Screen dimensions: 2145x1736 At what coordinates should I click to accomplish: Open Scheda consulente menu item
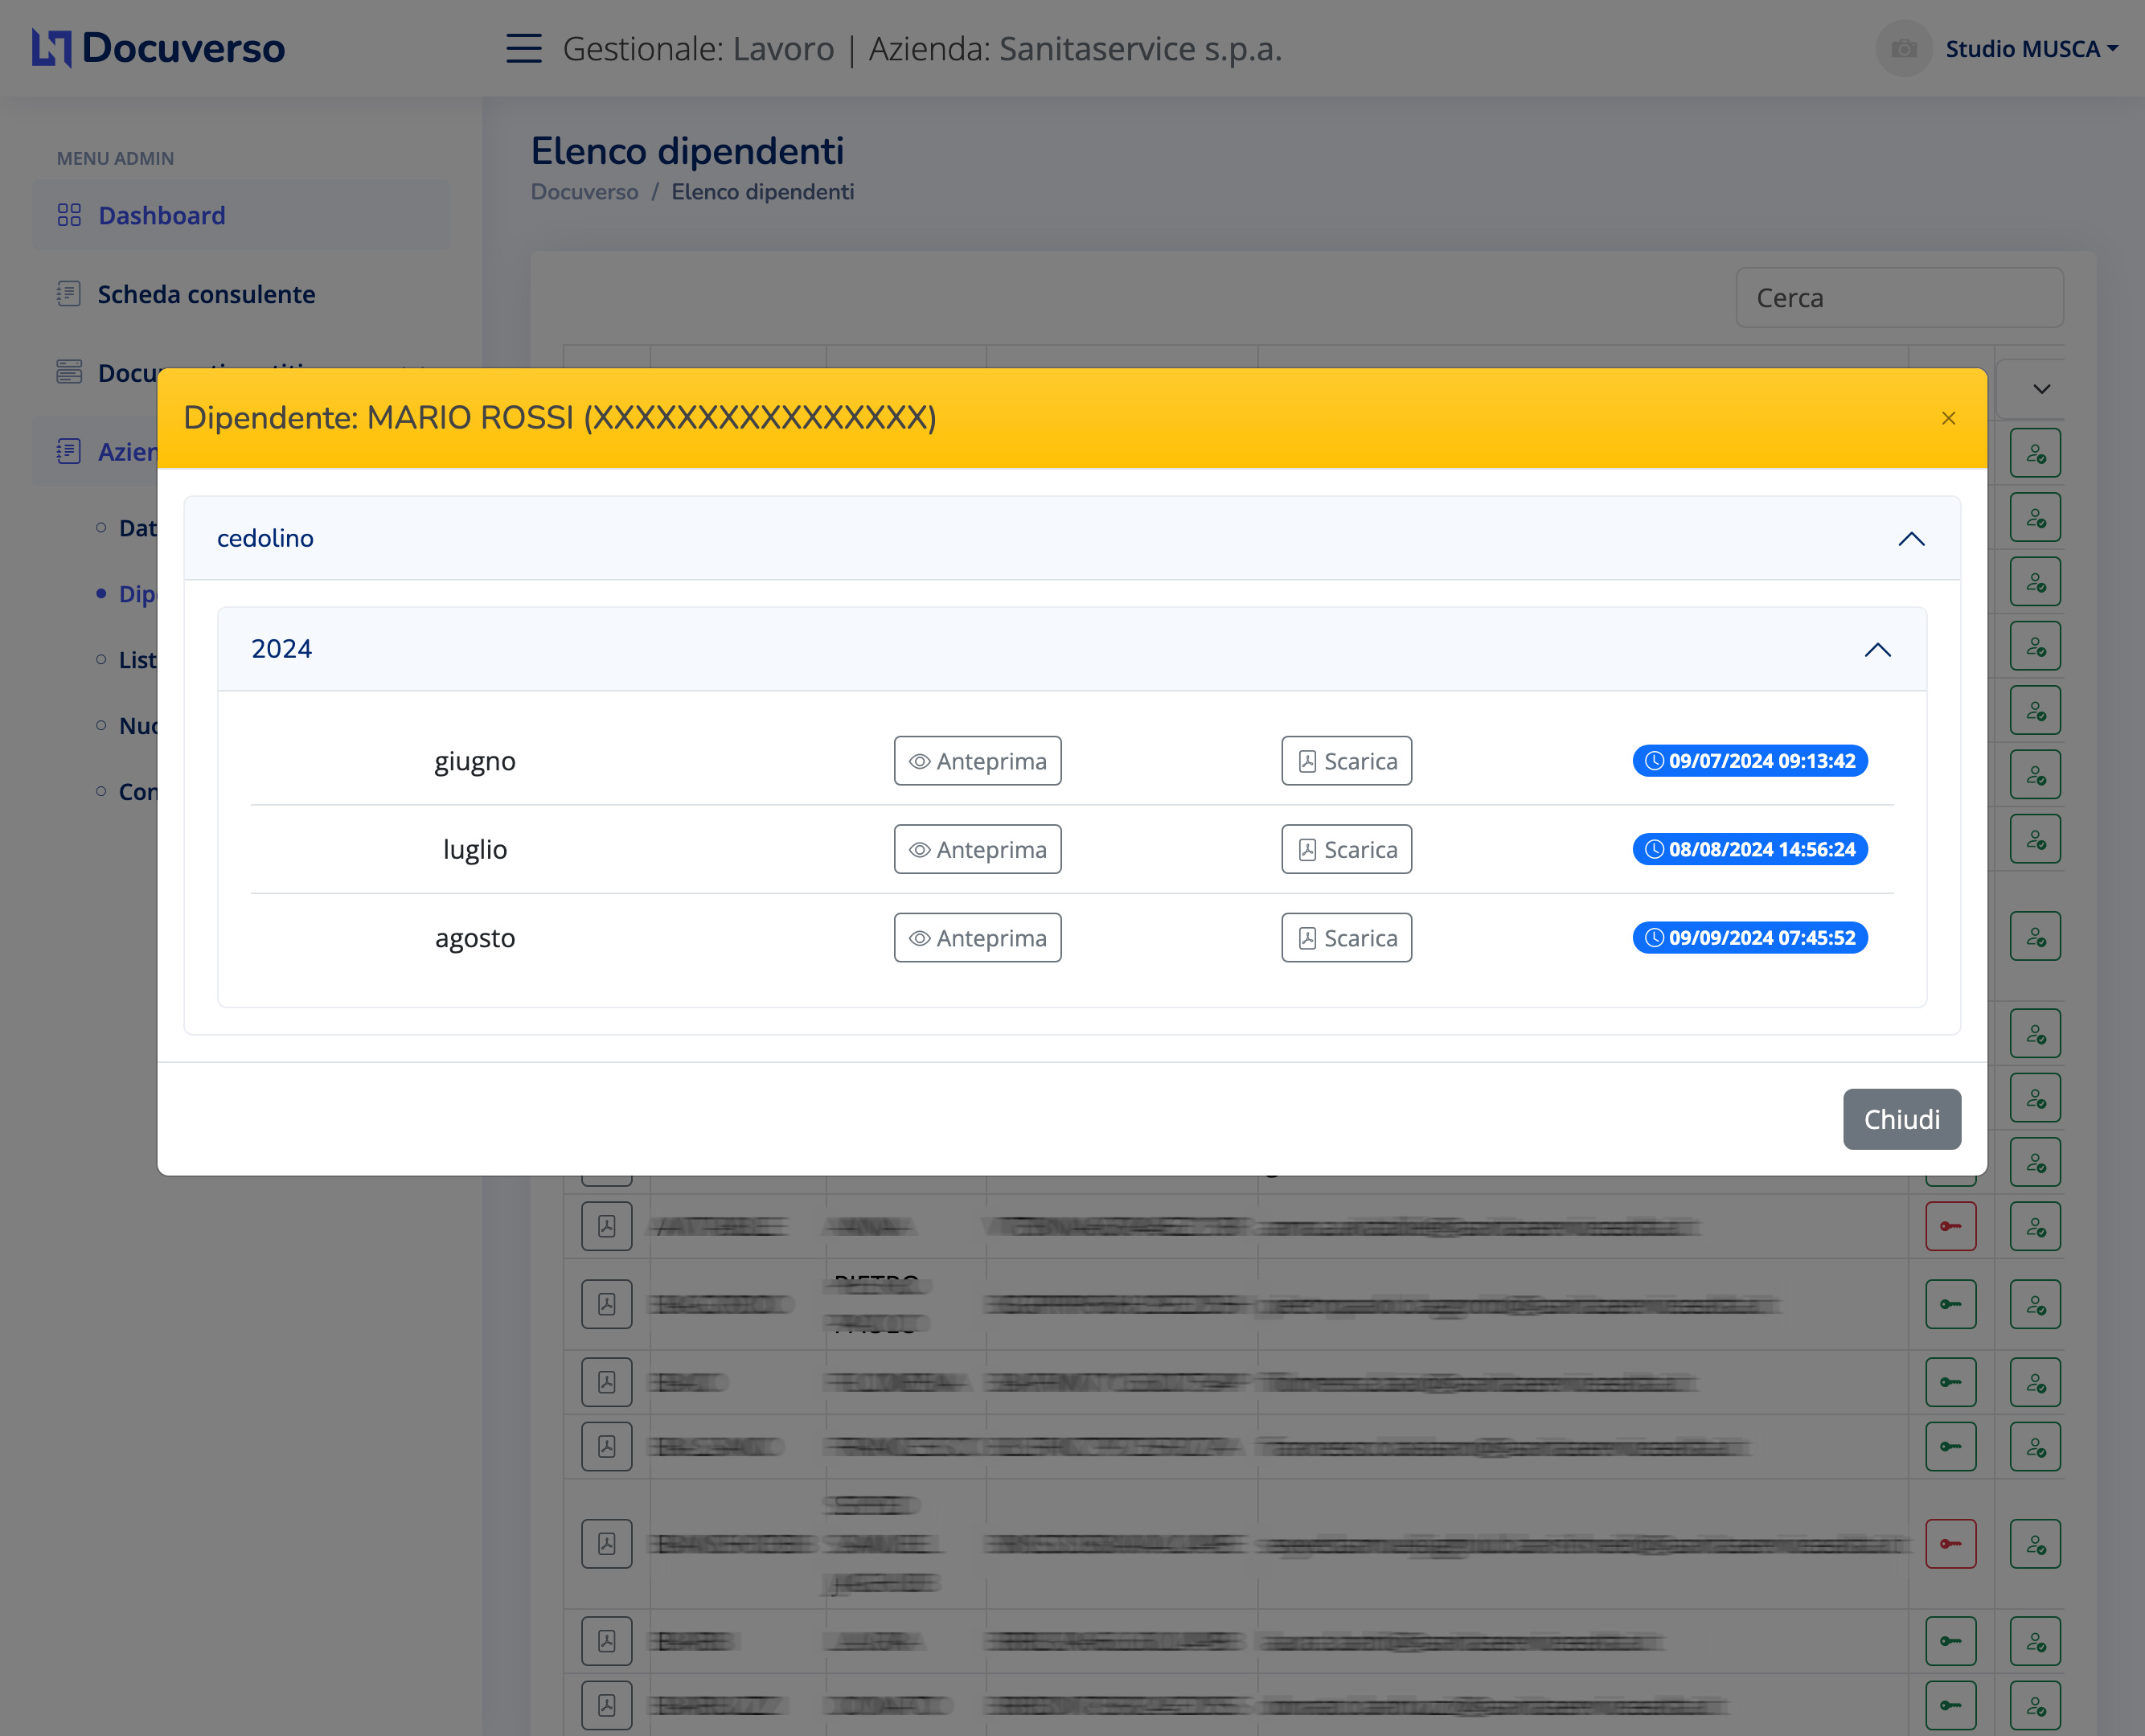click(206, 294)
